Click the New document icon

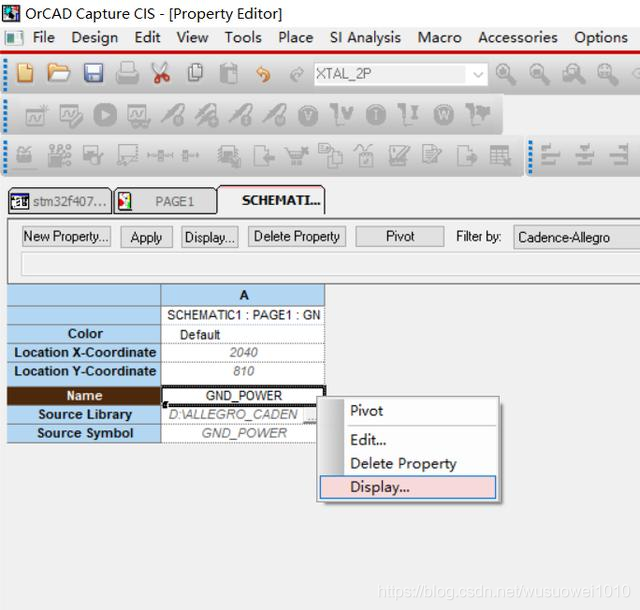click(x=25, y=73)
